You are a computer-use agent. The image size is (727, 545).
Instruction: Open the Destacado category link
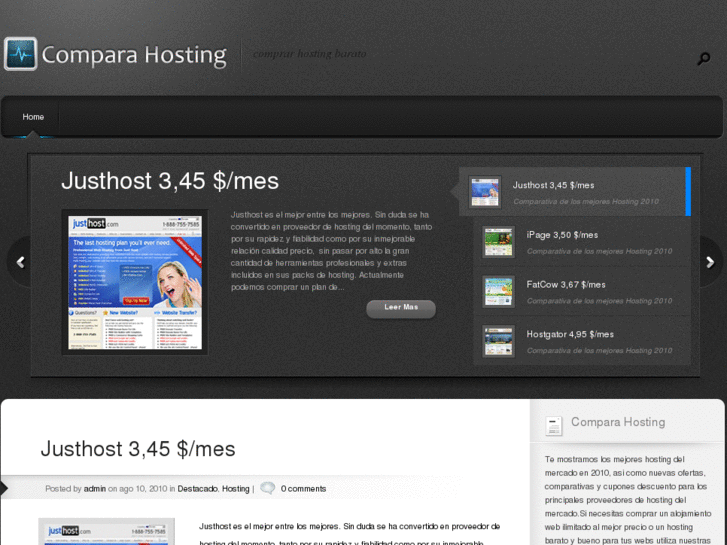[198, 488]
